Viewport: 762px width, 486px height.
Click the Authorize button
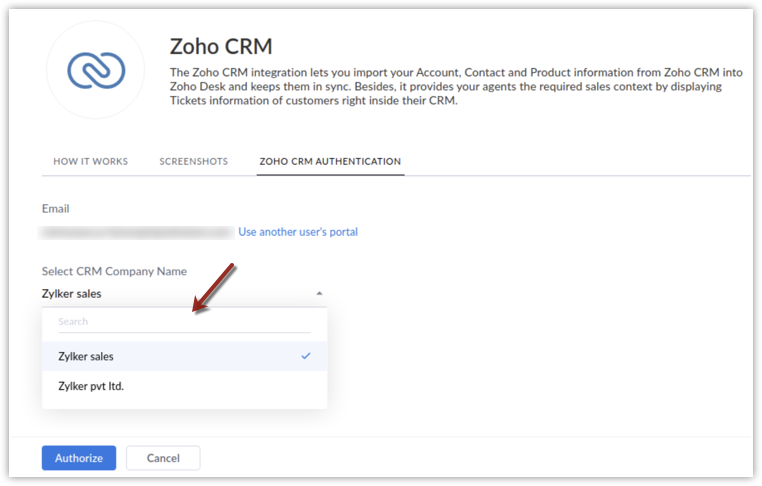[79, 458]
